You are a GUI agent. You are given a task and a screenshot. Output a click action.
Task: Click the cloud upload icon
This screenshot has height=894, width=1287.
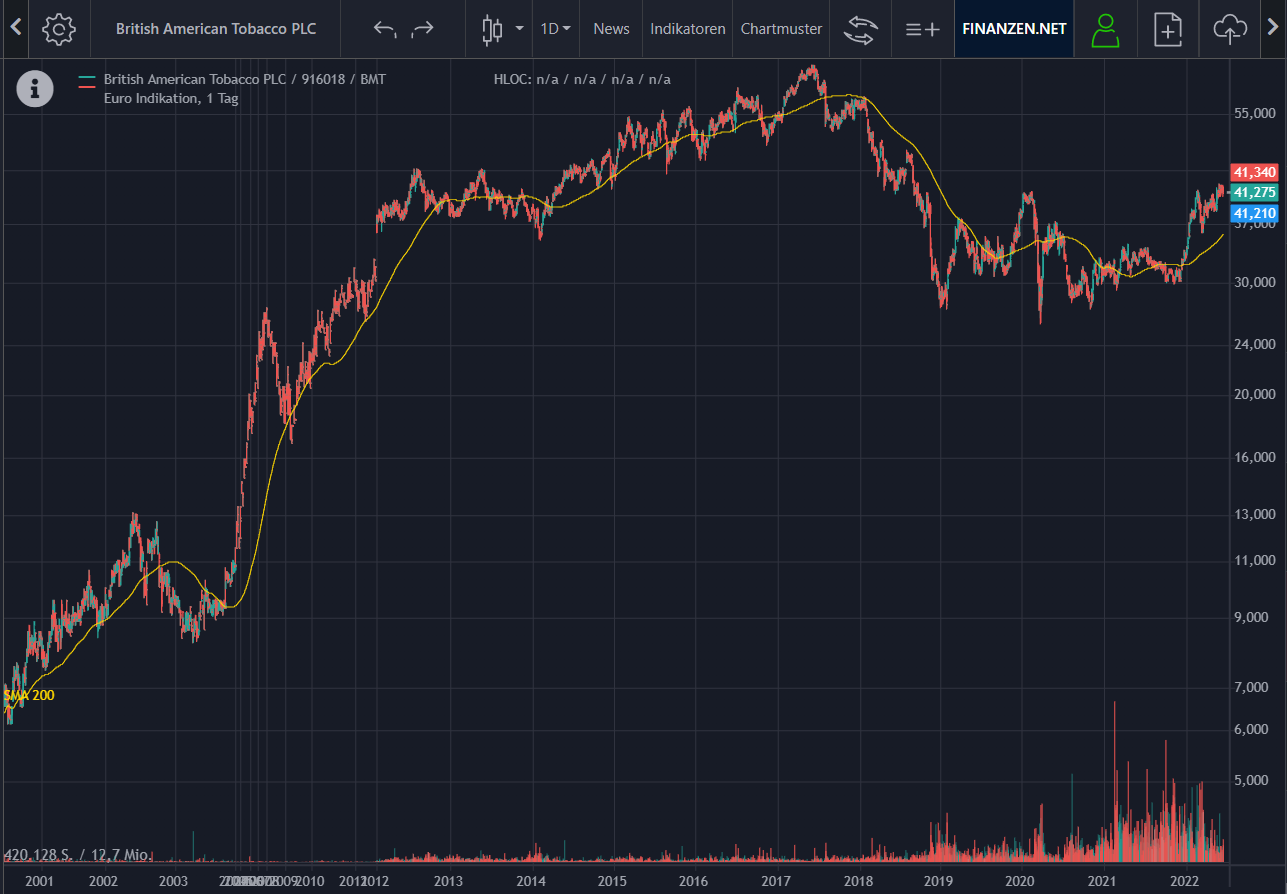[x=1229, y=29]
